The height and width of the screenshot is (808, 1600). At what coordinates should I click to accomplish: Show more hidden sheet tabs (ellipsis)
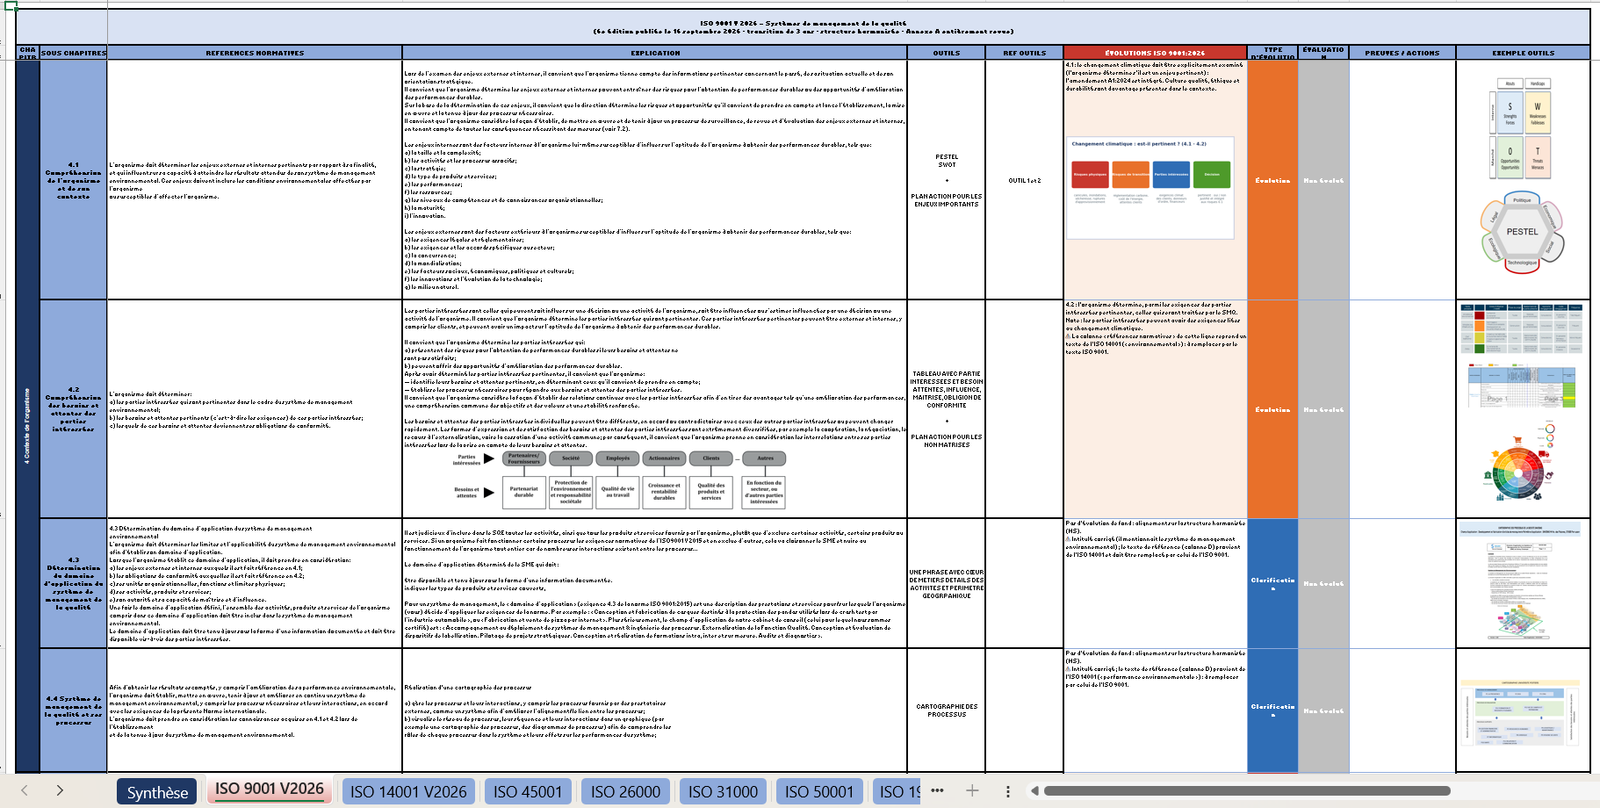pos(937,791)
